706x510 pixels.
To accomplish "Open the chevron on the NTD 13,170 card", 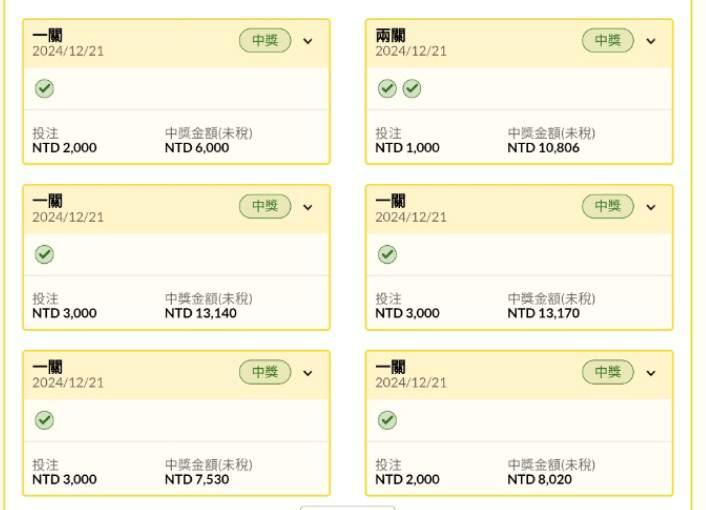I will (651, 207).
